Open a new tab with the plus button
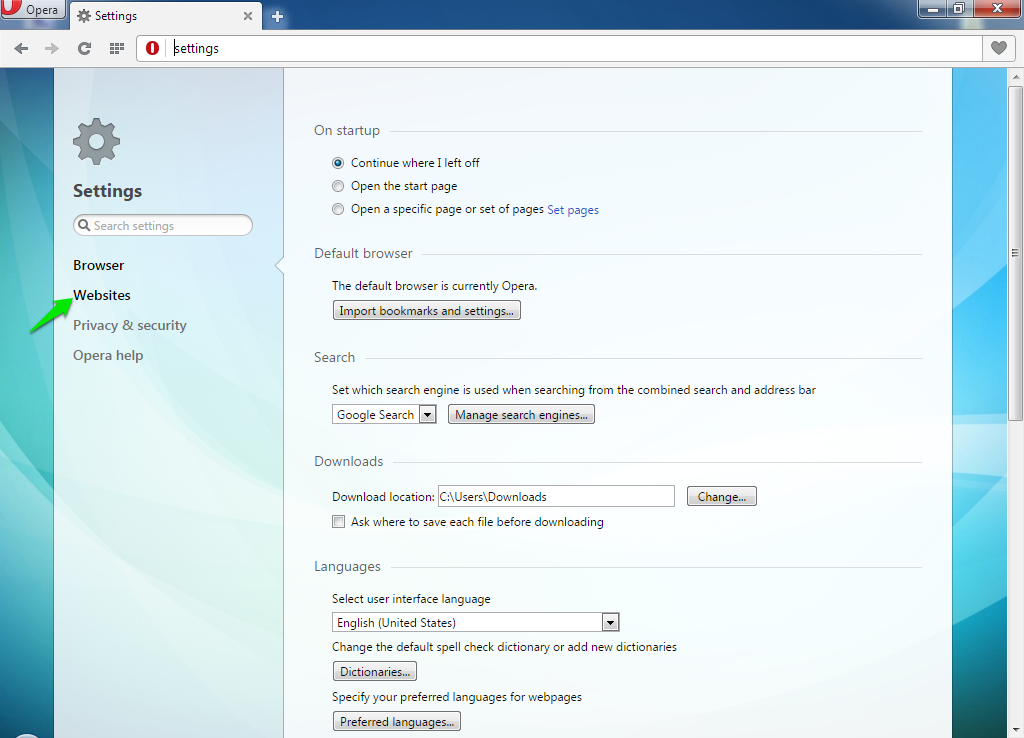The height and width of the screenshot is (738, 1024). (277, 15)
